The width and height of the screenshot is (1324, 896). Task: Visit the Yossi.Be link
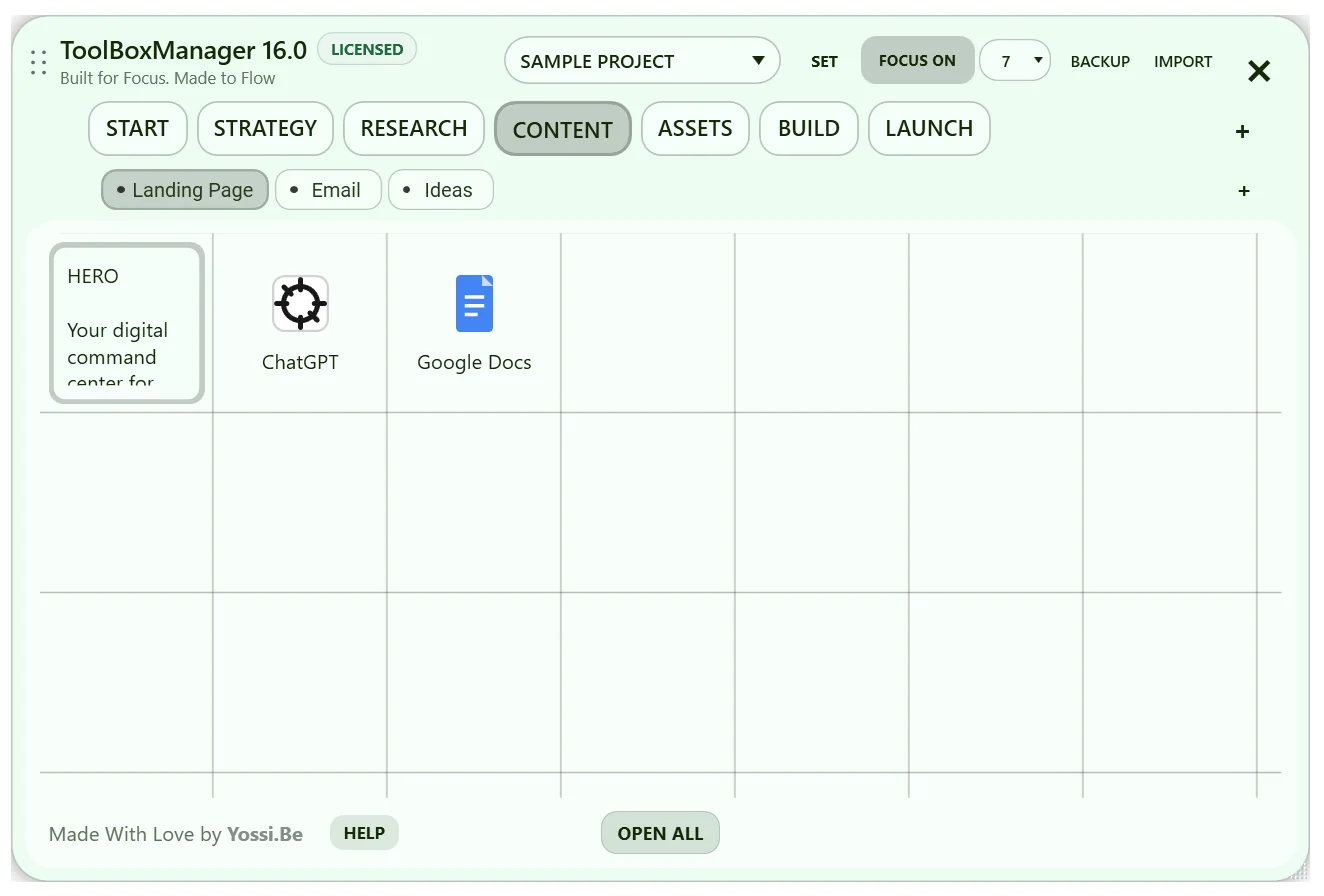pos(265,834)
